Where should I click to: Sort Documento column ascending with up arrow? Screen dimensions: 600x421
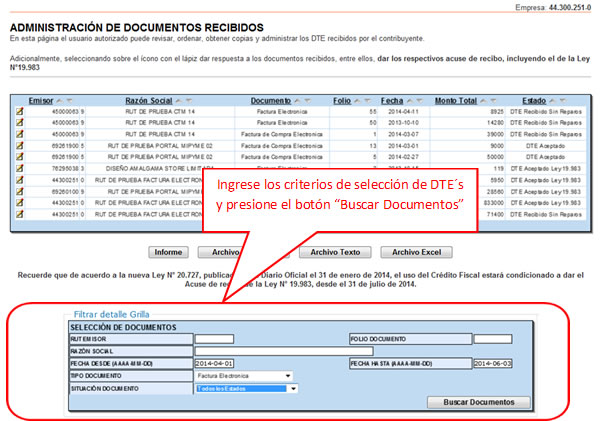pyautogui.click(x=298, y=101)
